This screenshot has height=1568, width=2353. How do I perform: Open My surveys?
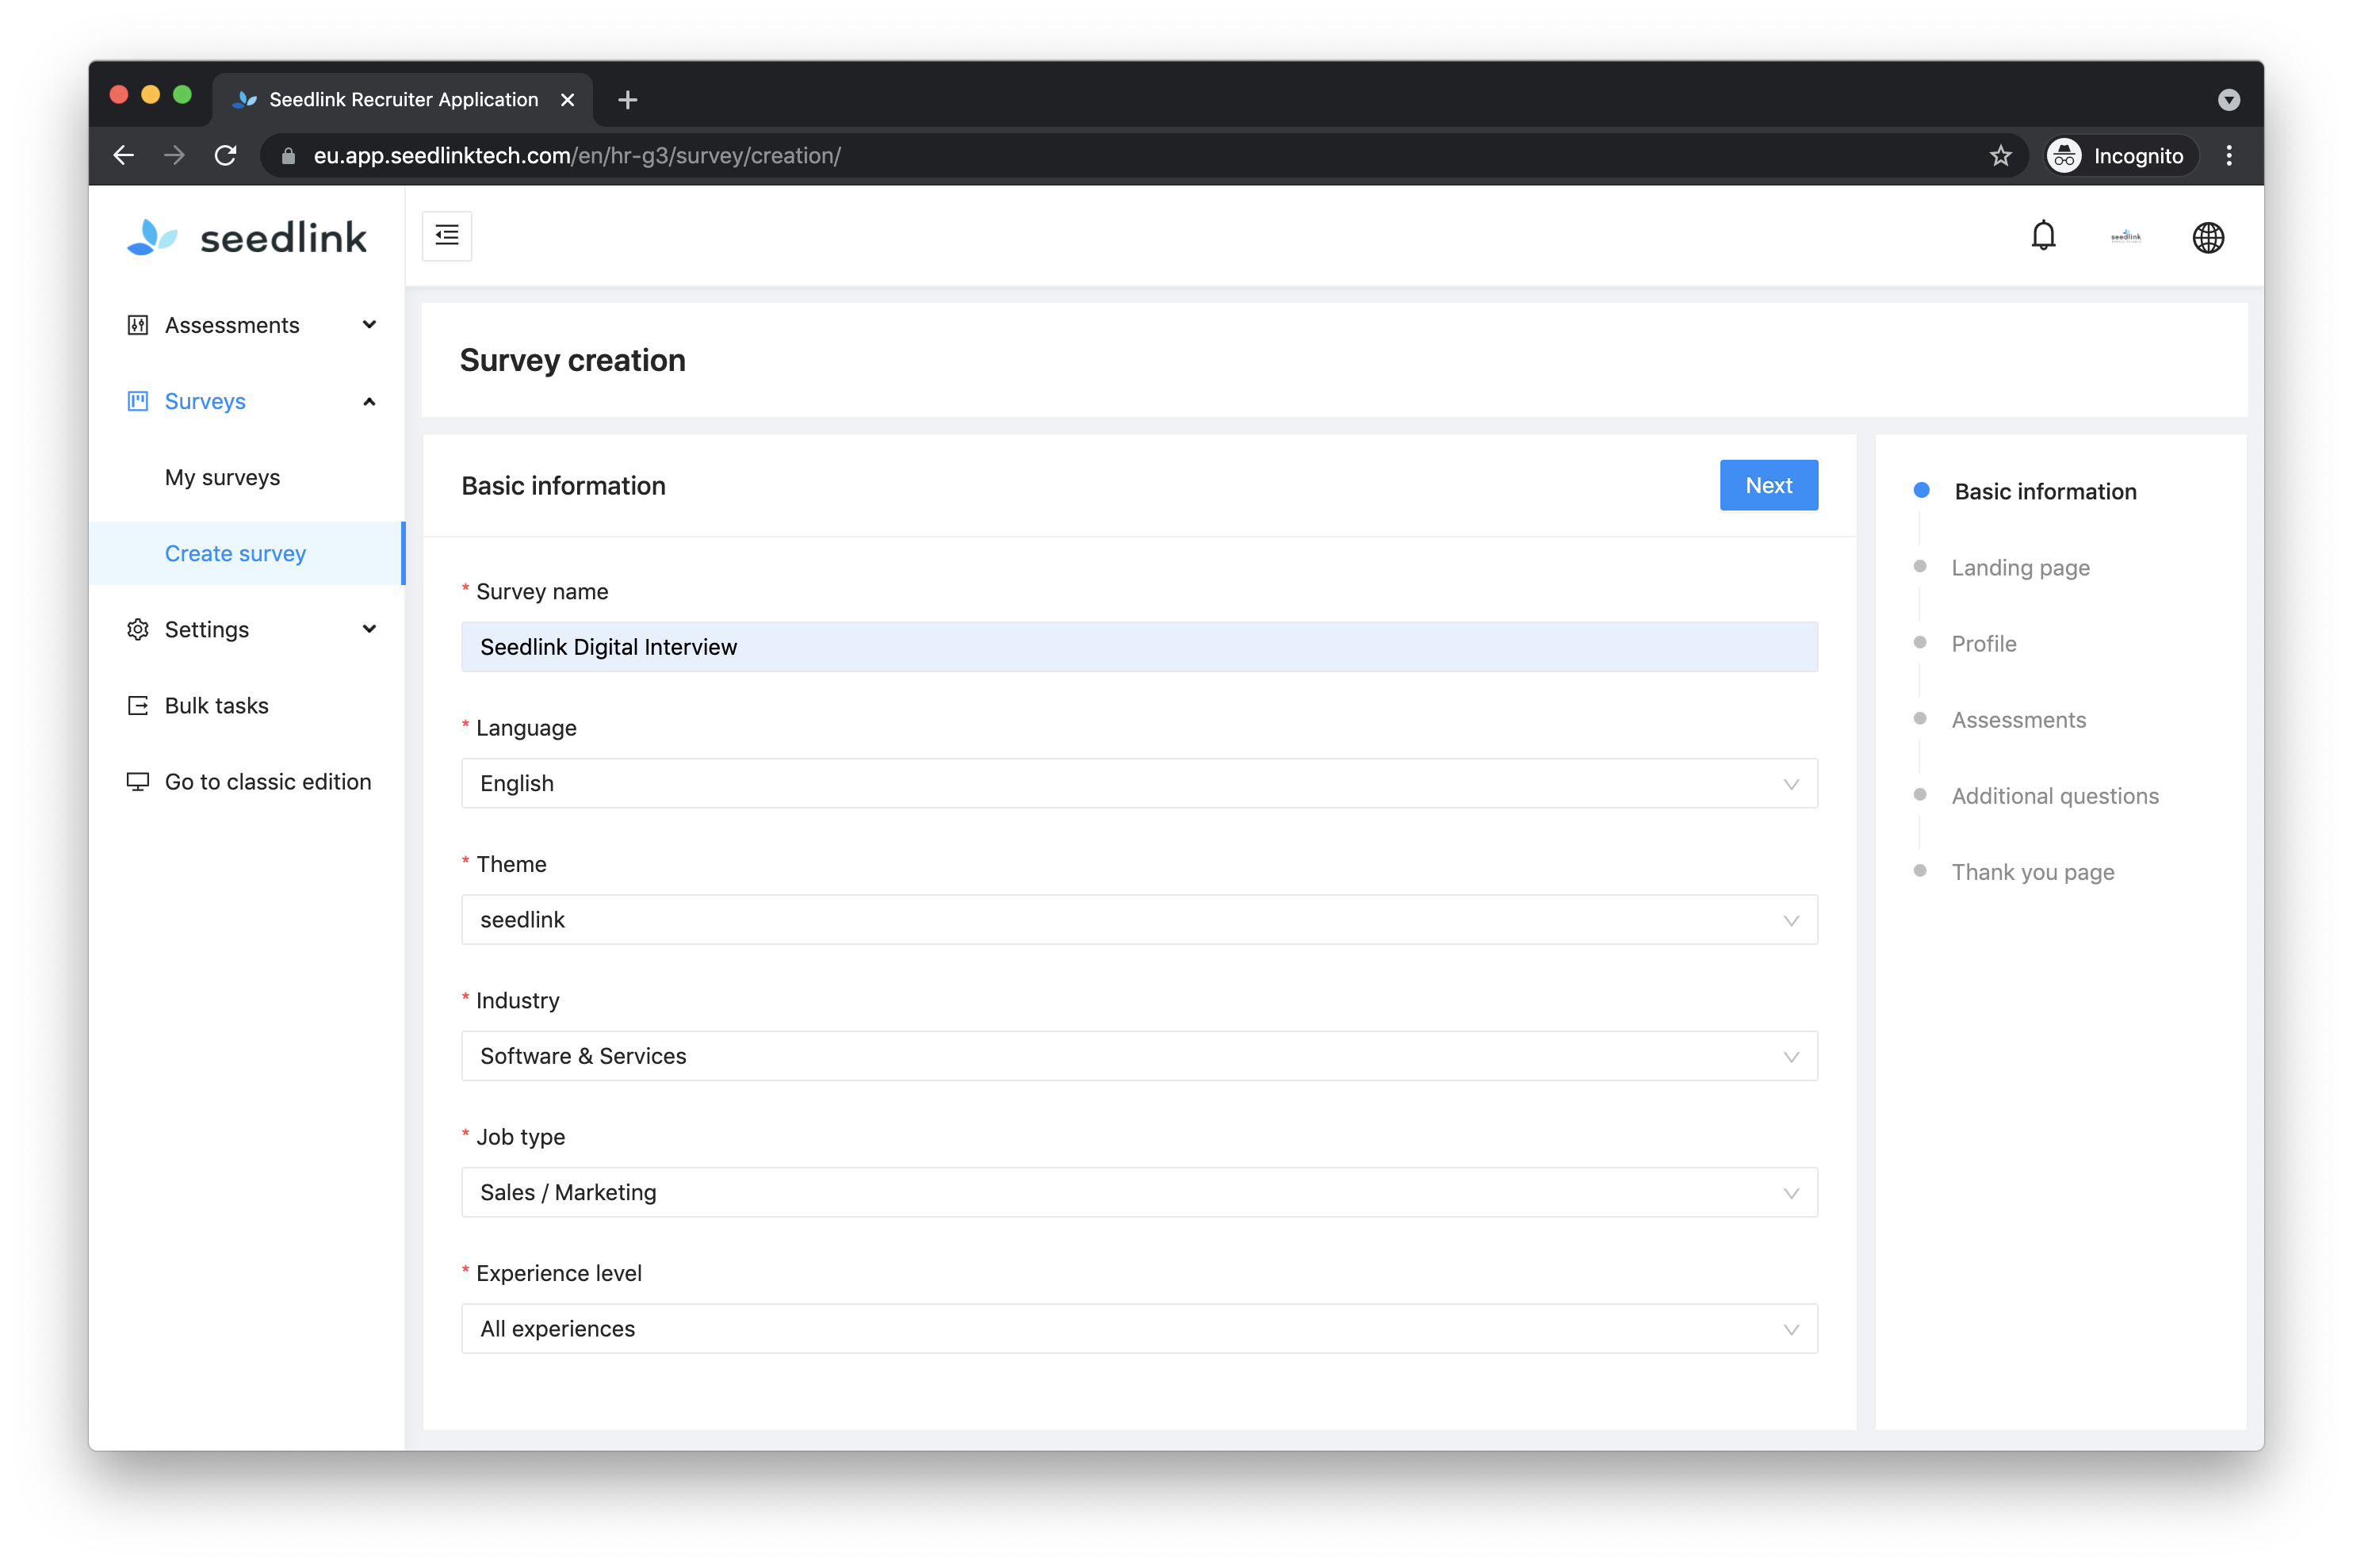(x=222, y=477)
